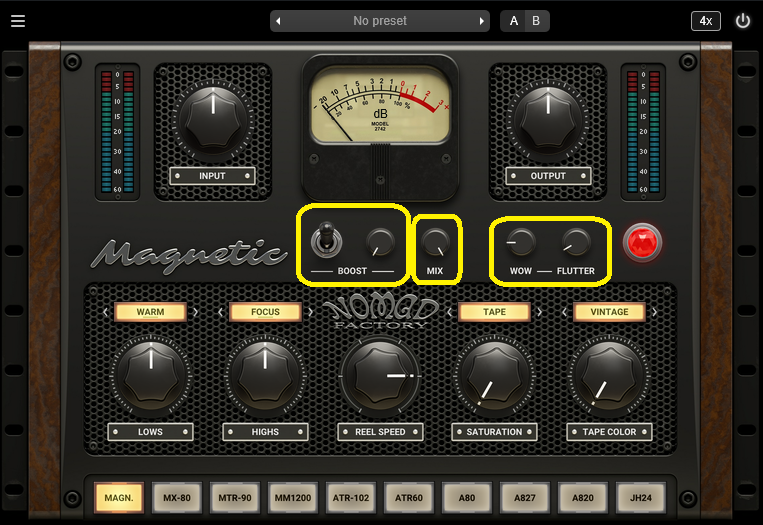Click the INPUT gain knob
The width and height of the screenshot is (763, 525).
tap(213, 120)
